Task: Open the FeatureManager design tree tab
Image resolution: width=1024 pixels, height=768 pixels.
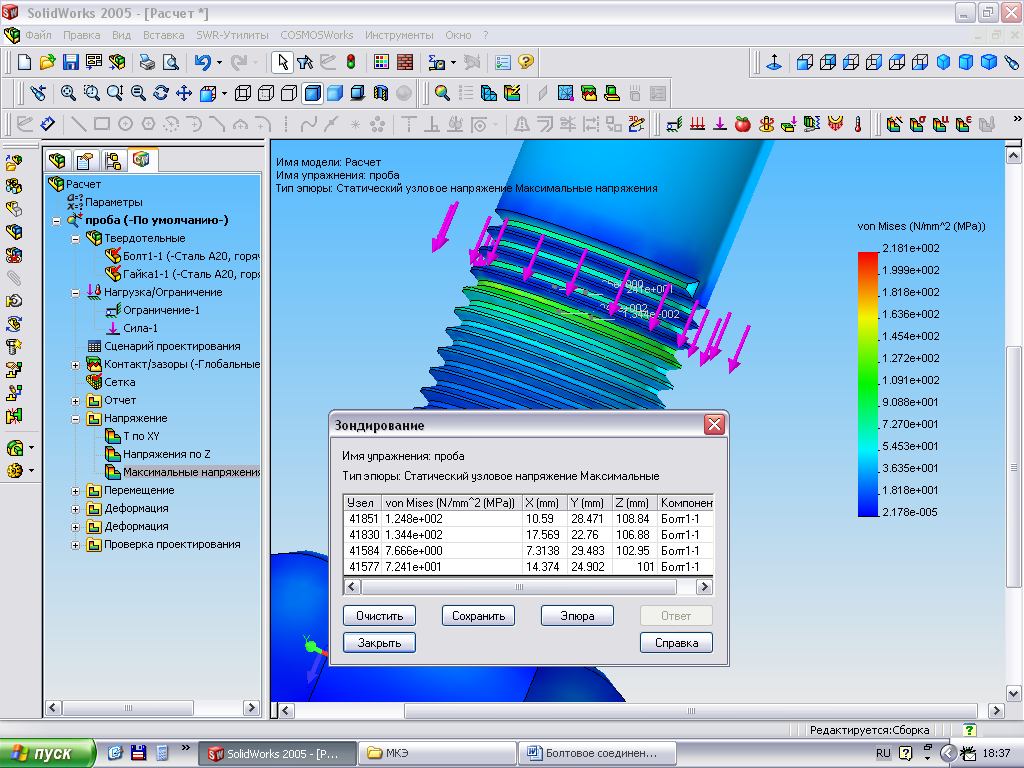Action: click(x=57, y=160)
